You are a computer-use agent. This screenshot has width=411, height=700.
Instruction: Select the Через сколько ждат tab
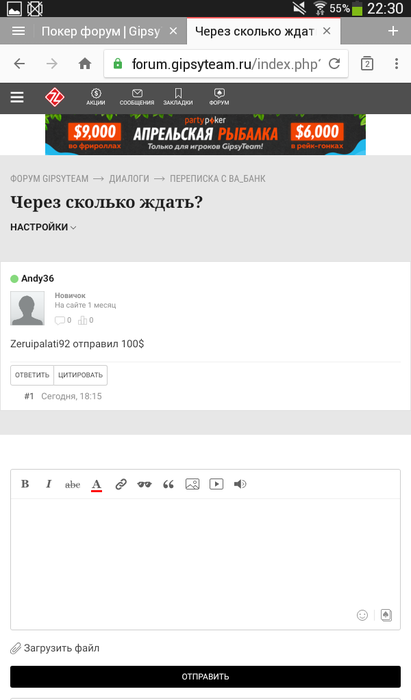tap(254, 31)
